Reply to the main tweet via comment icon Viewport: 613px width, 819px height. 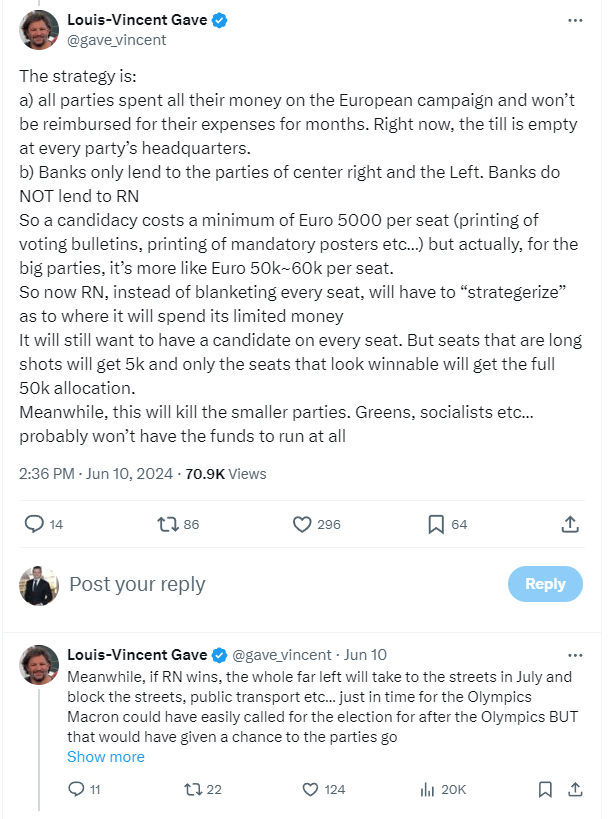tap(34, 524)
